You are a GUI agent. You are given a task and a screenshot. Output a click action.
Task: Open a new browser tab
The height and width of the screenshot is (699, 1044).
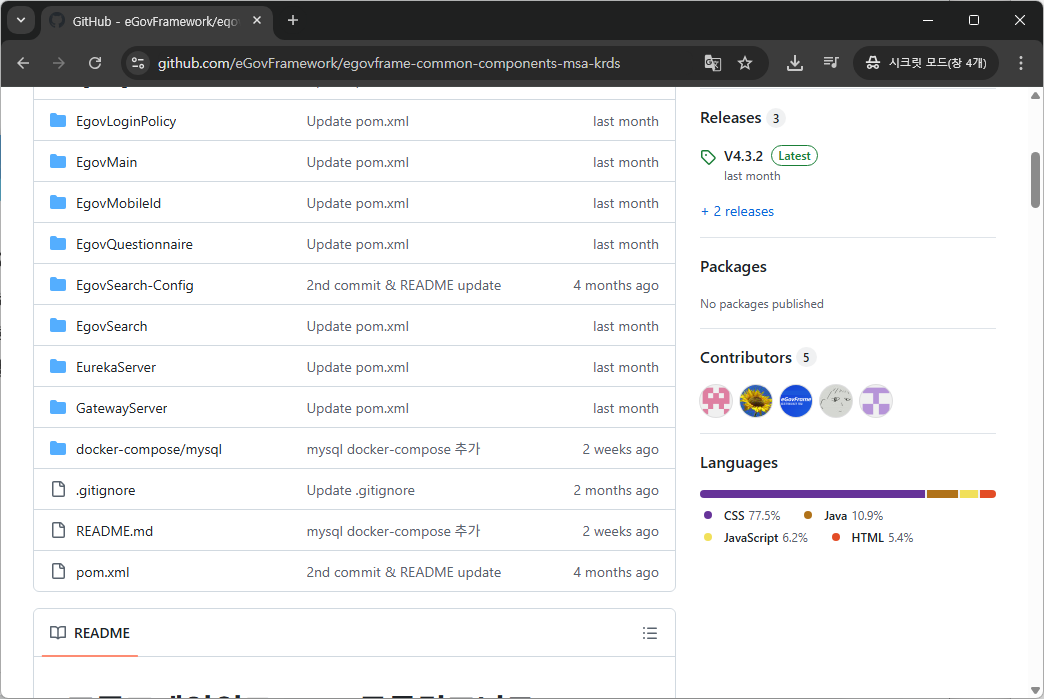point(293,21)
